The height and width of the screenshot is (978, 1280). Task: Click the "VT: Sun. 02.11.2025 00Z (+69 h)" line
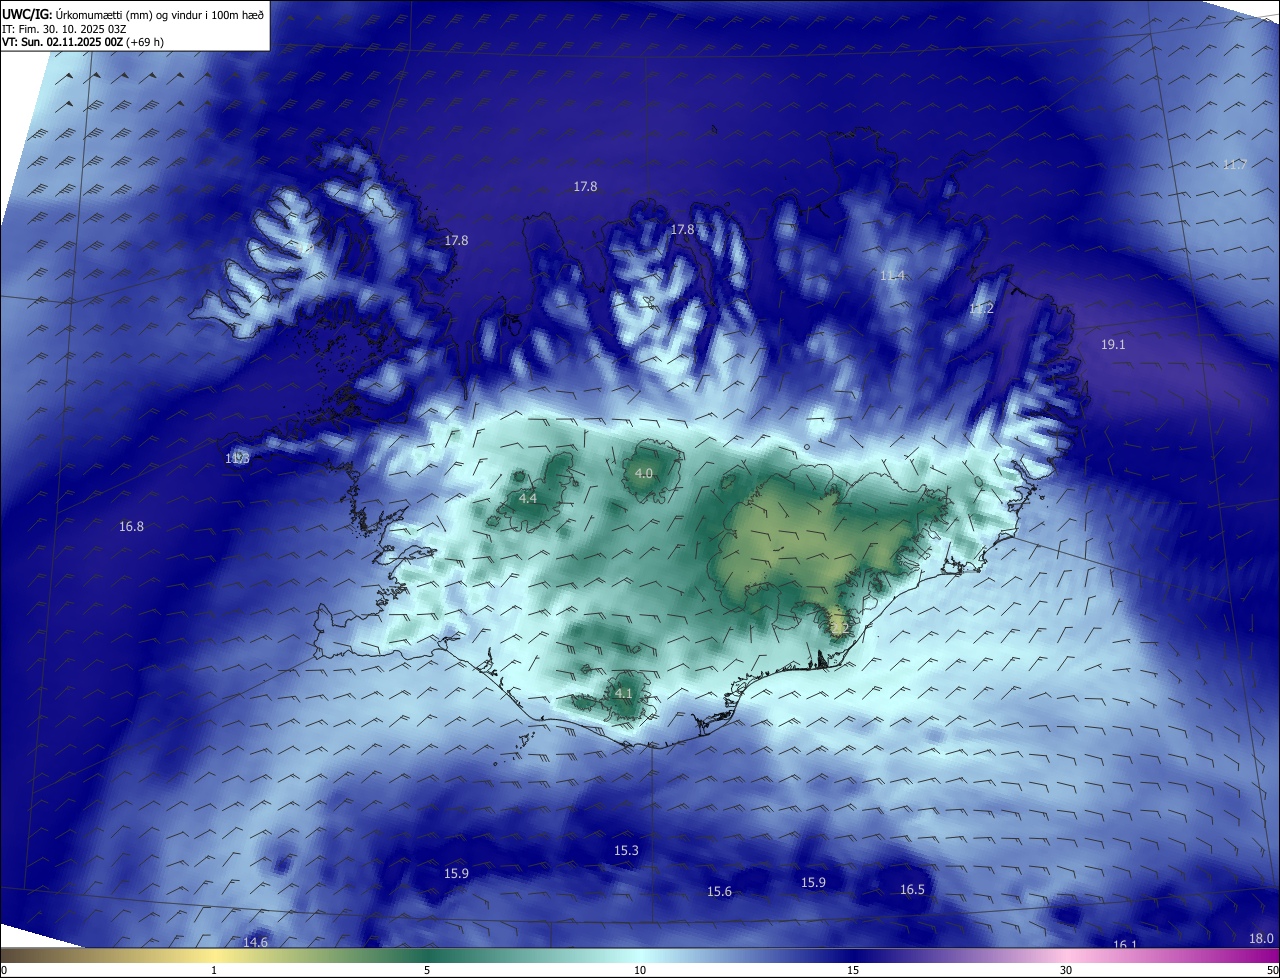pos(83,42)
